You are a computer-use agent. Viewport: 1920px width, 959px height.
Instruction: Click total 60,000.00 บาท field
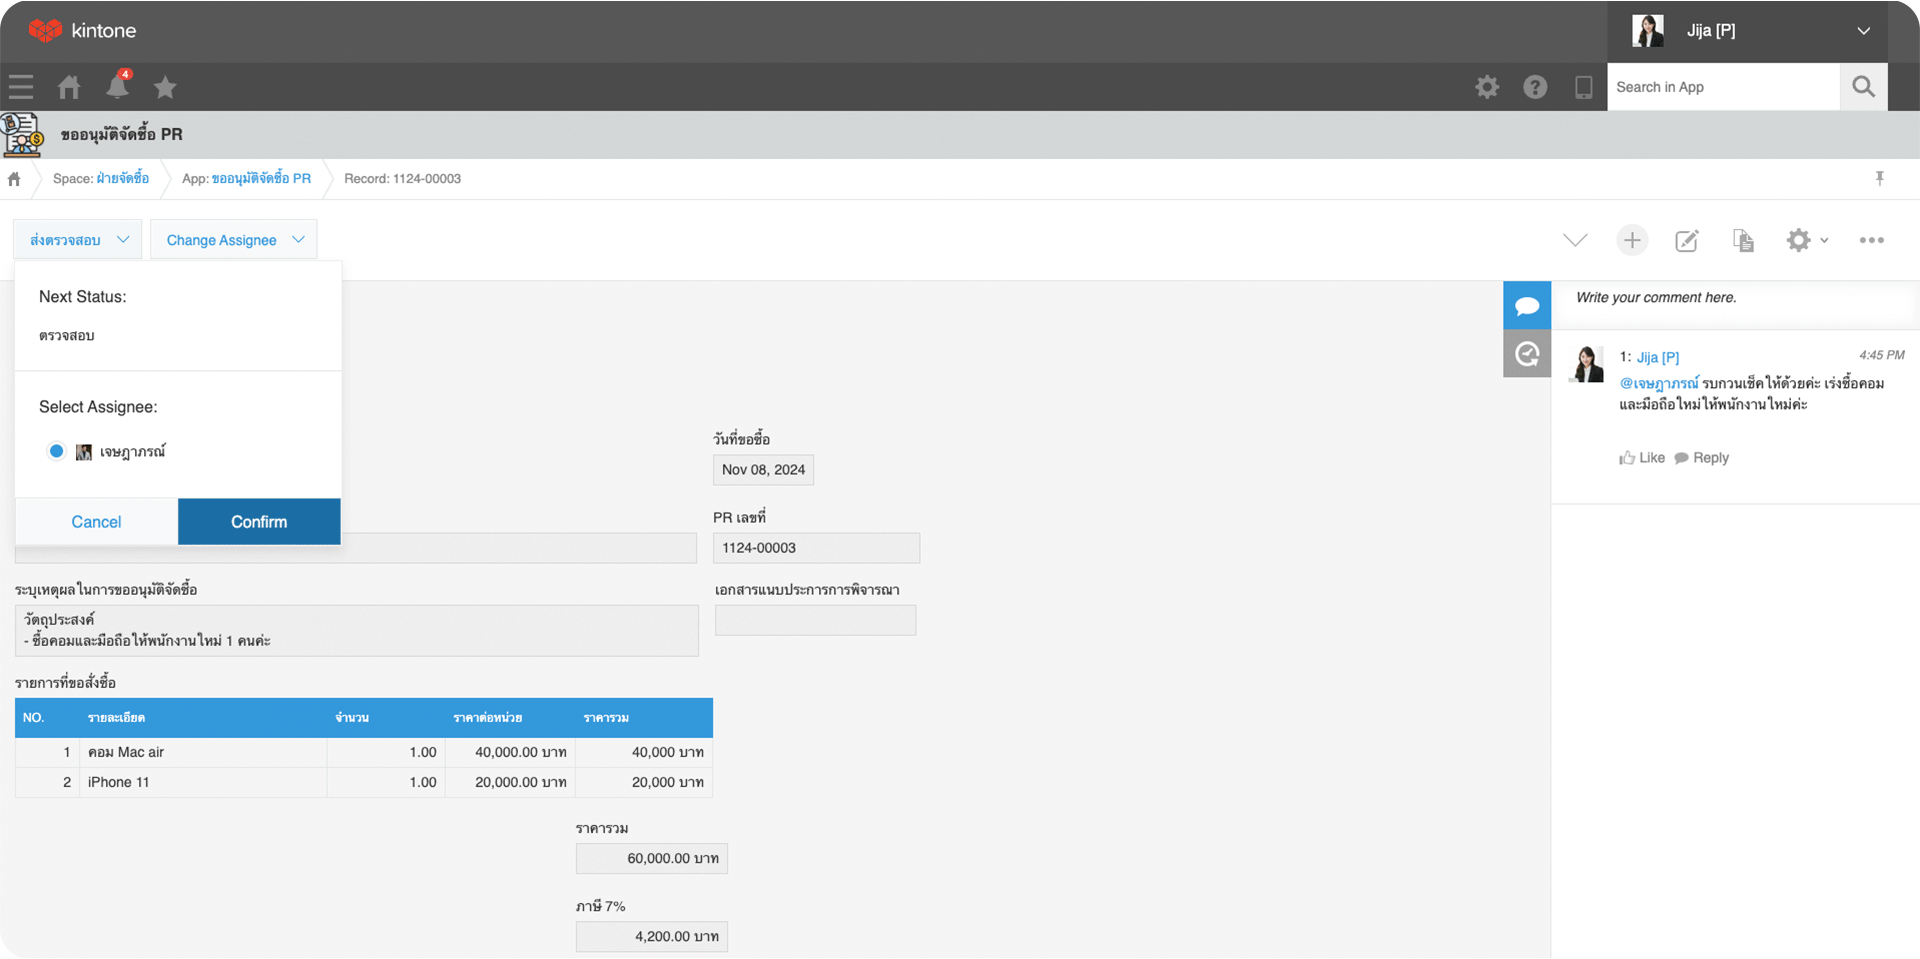[x=652, y=859]
